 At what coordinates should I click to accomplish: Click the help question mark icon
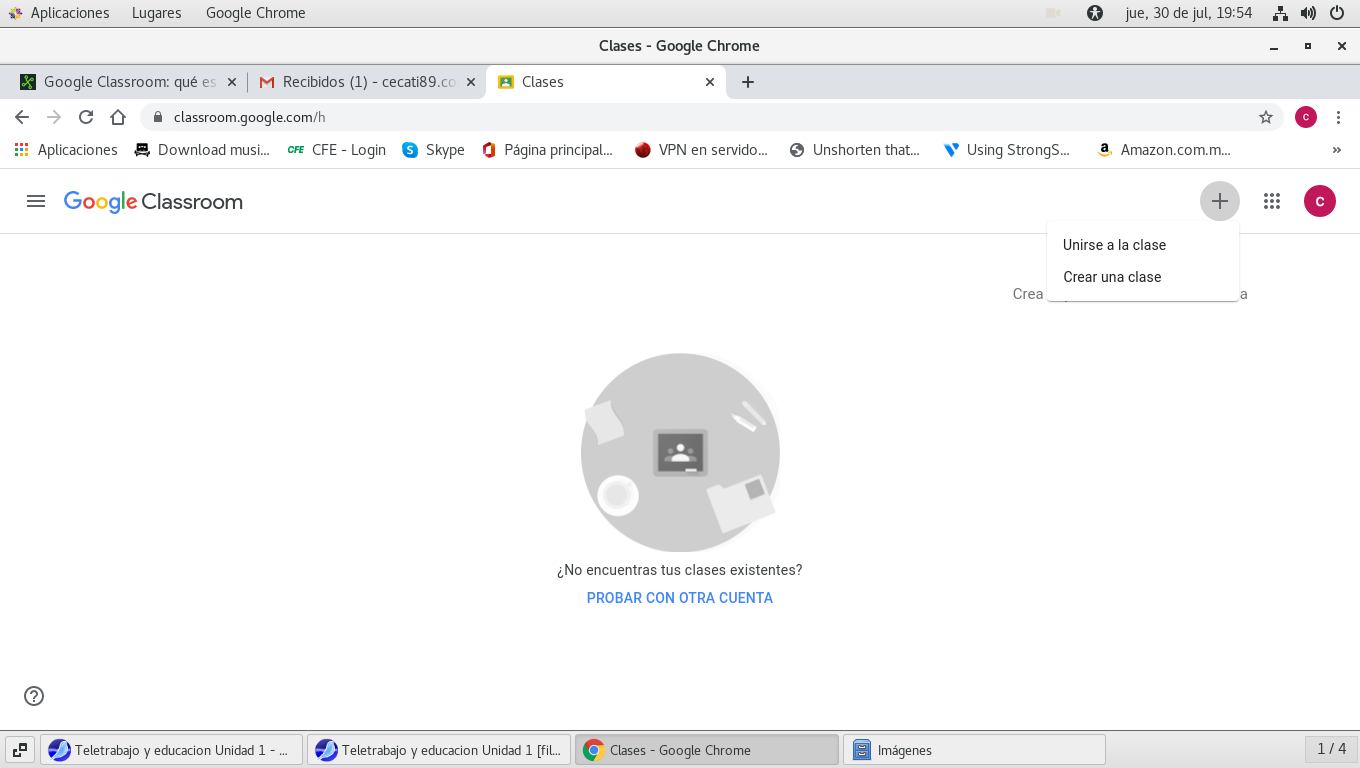pos(34,696)
